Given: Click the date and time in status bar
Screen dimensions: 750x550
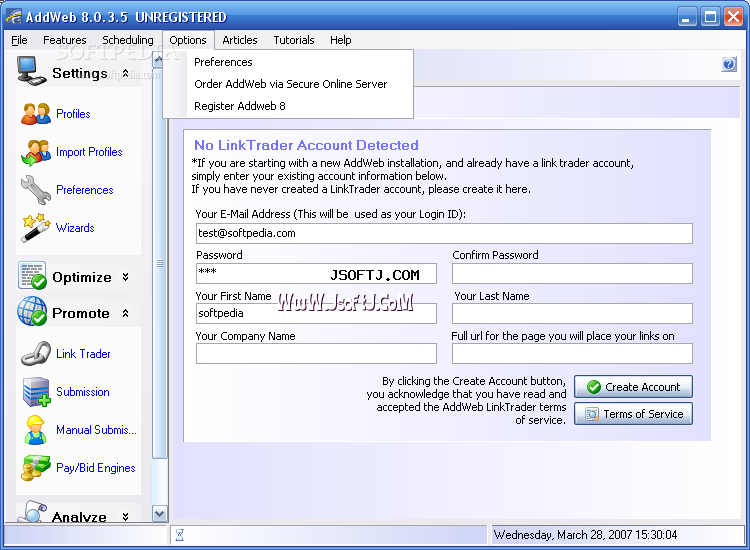Looking at the screenshot, I should tap(585, 535).
